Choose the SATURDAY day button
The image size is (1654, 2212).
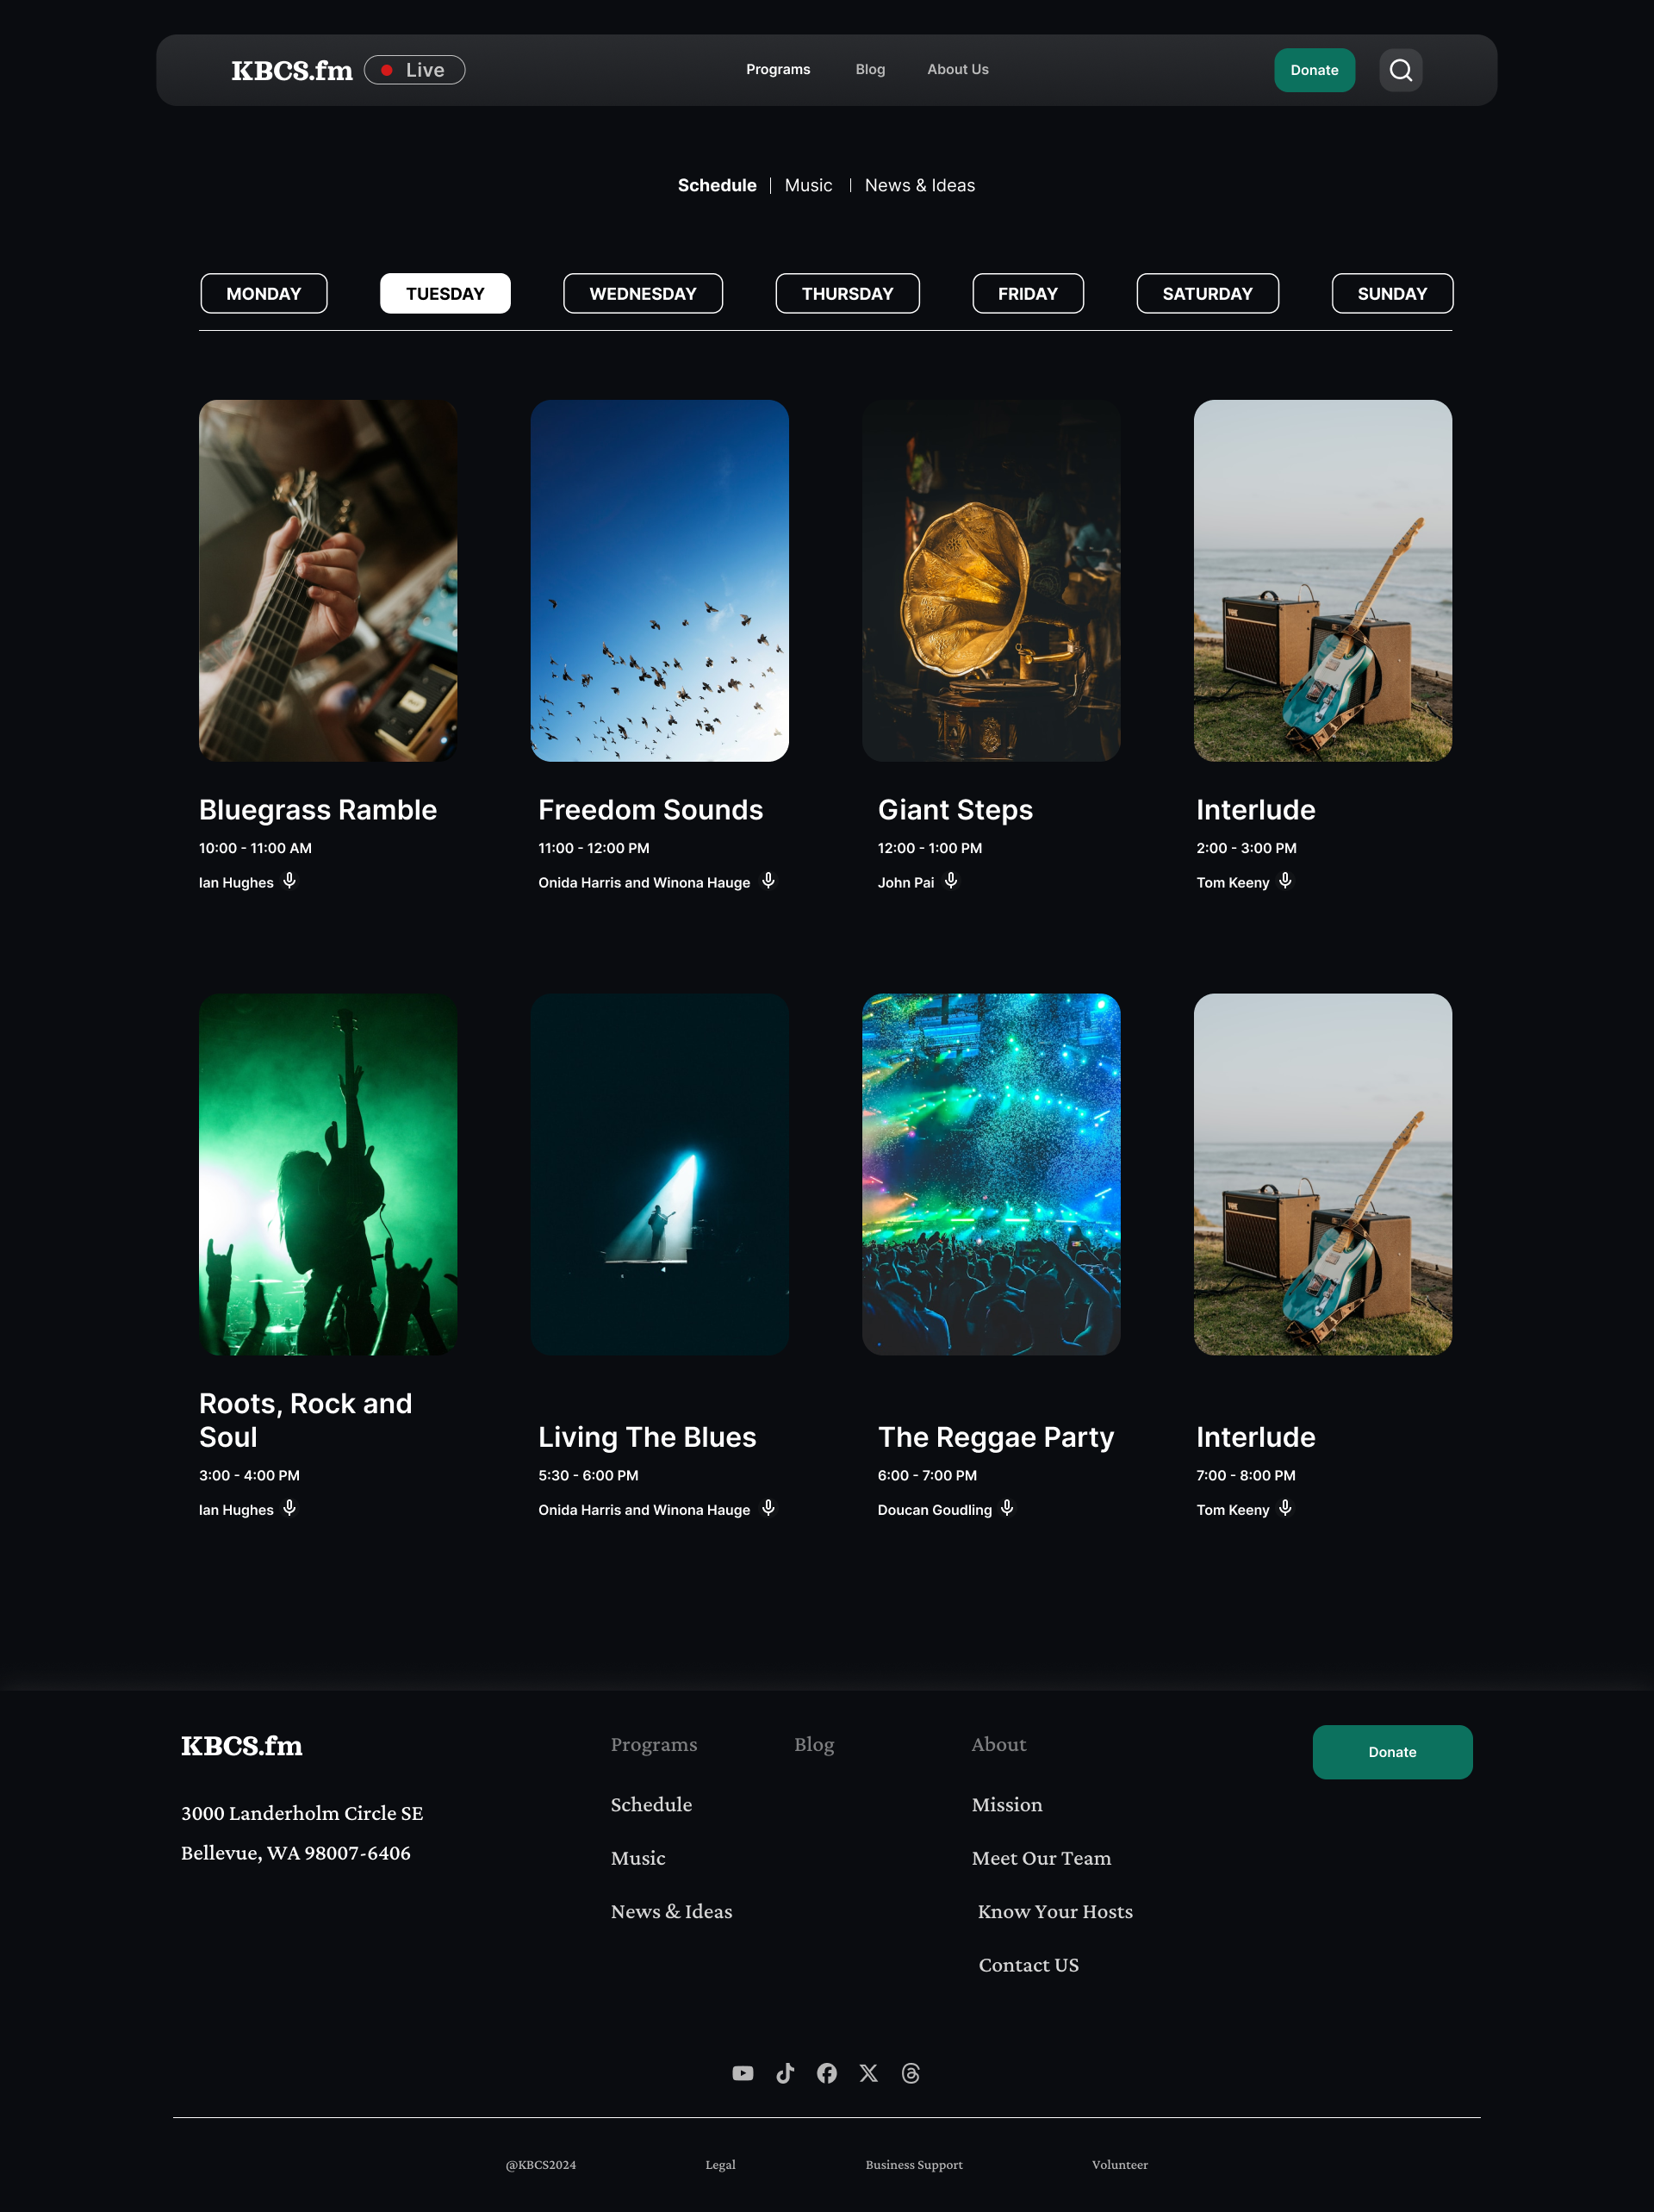click(x=1207, y=293)
